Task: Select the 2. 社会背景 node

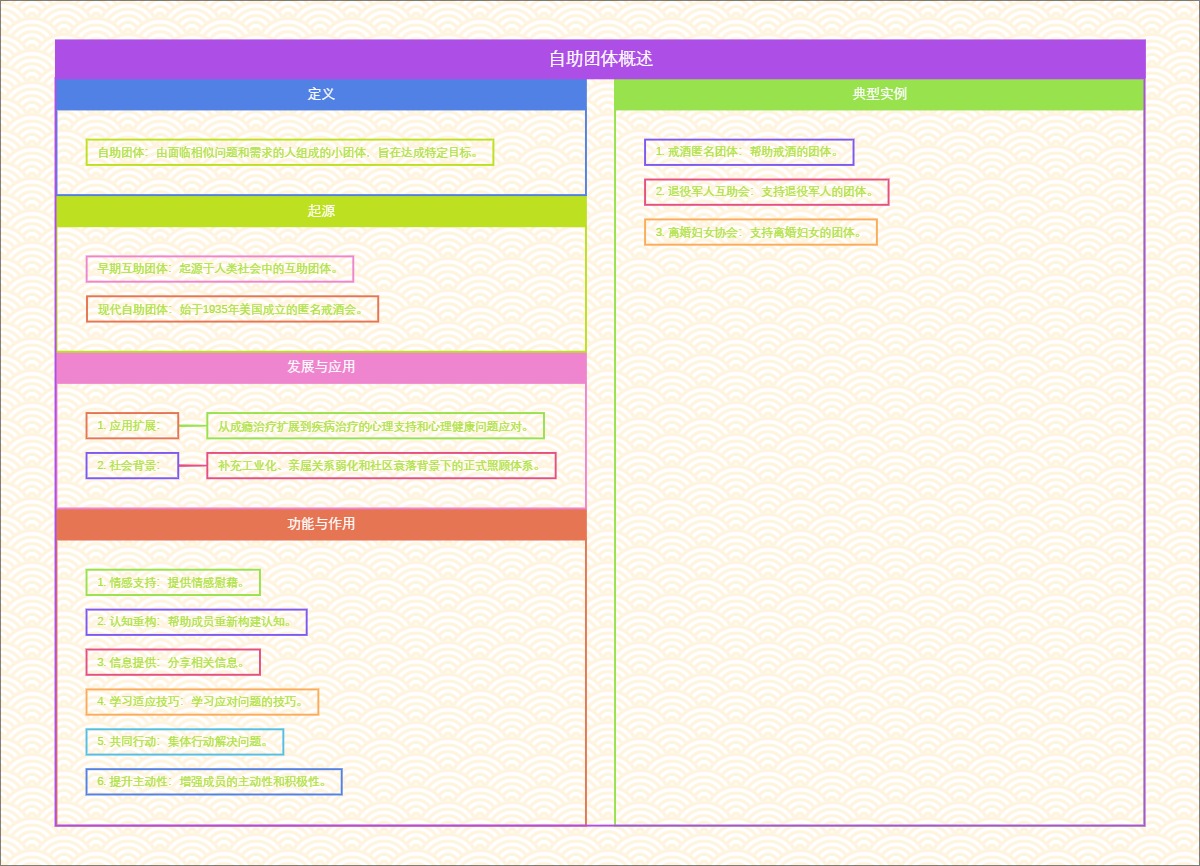Action: (x=132, y=466)
